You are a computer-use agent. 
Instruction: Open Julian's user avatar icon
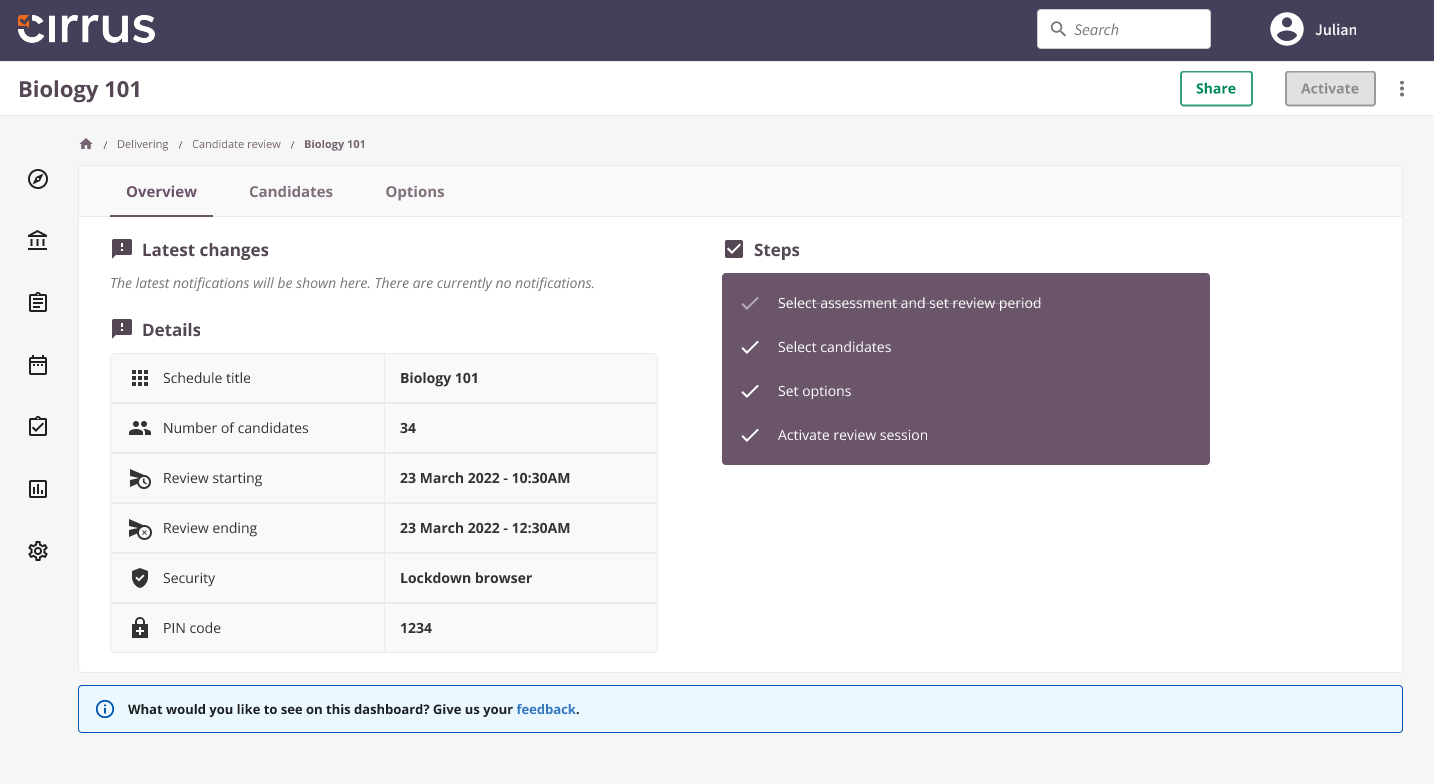pyautogui.click(x=1286, y=29)
